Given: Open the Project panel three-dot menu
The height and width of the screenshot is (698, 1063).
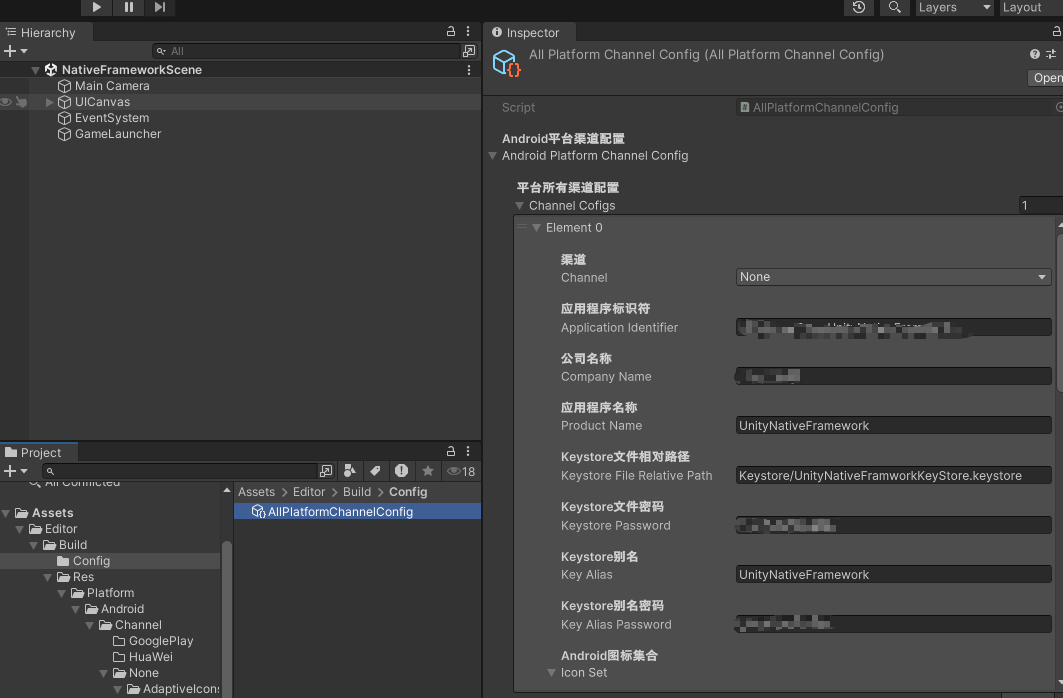Looking at the screenshot, I should point(468,451).
